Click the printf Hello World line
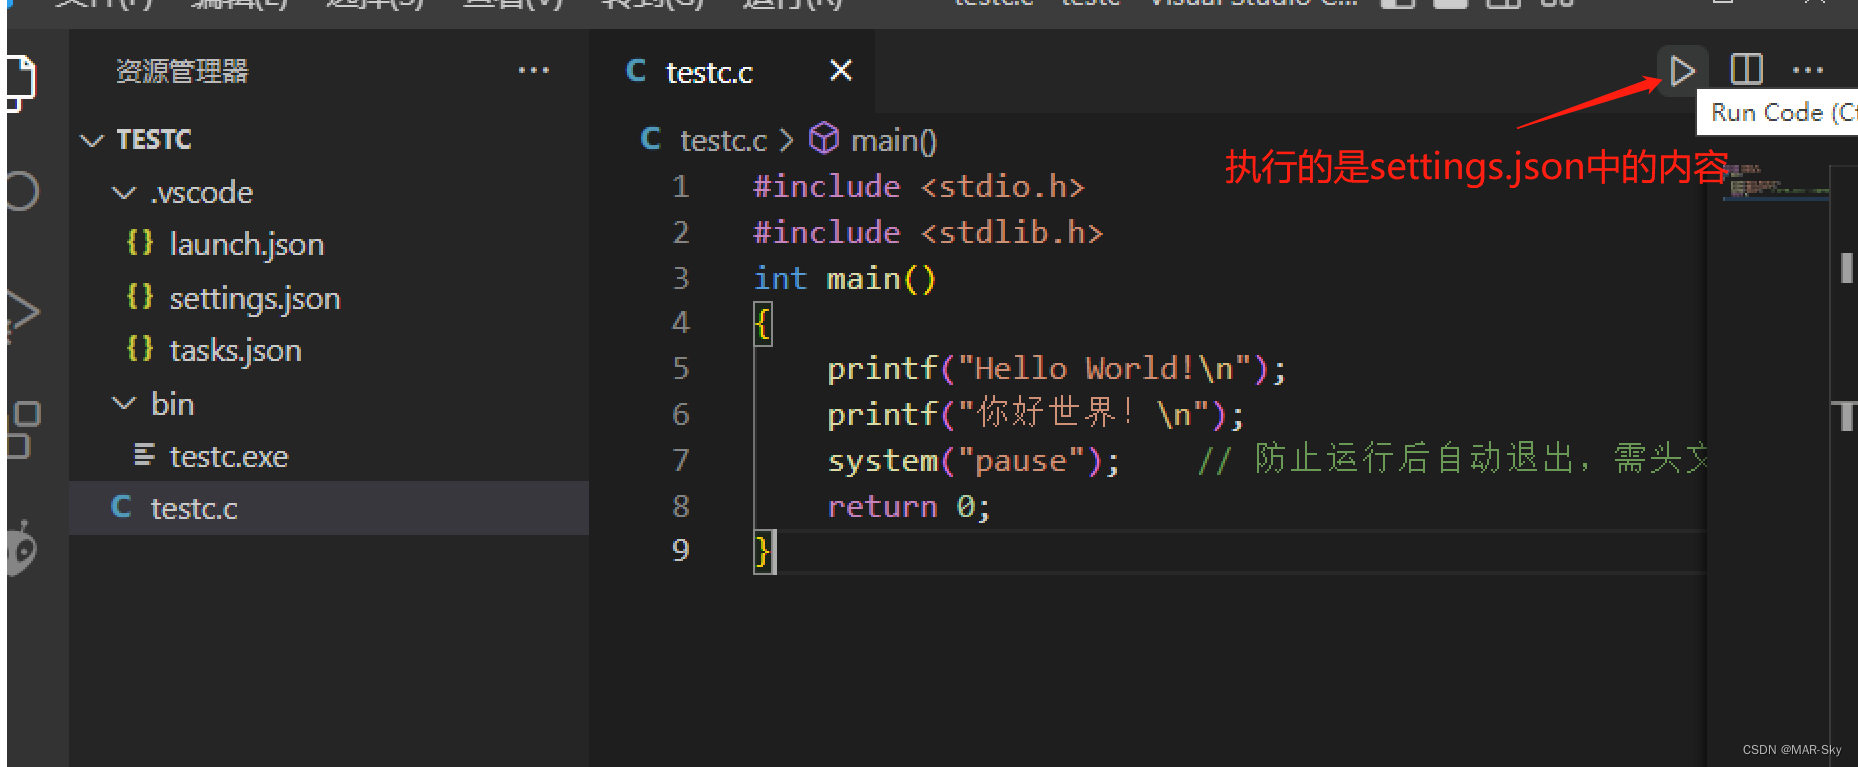Image resolution: width=1858 pixels, height=767 pixels. click(x=1057, y=369)
